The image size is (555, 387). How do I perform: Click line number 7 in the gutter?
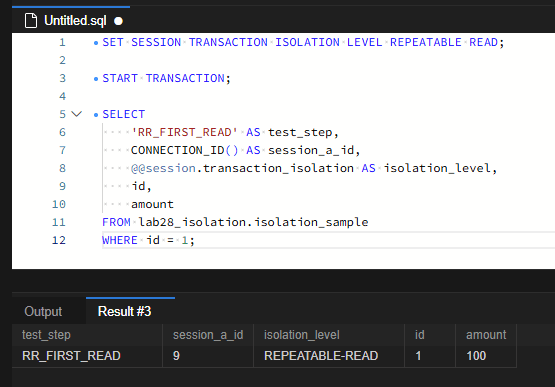62,150
